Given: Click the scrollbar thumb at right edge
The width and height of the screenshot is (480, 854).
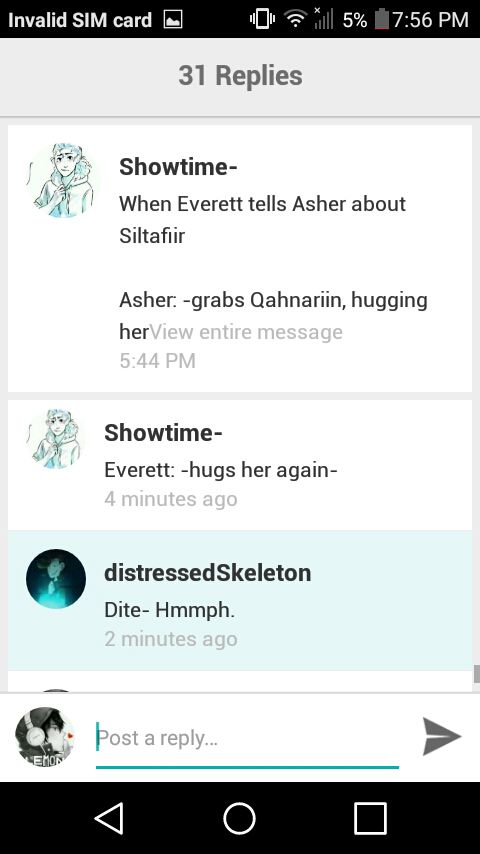Looking at the screenshot, I should tap(476, 674).
